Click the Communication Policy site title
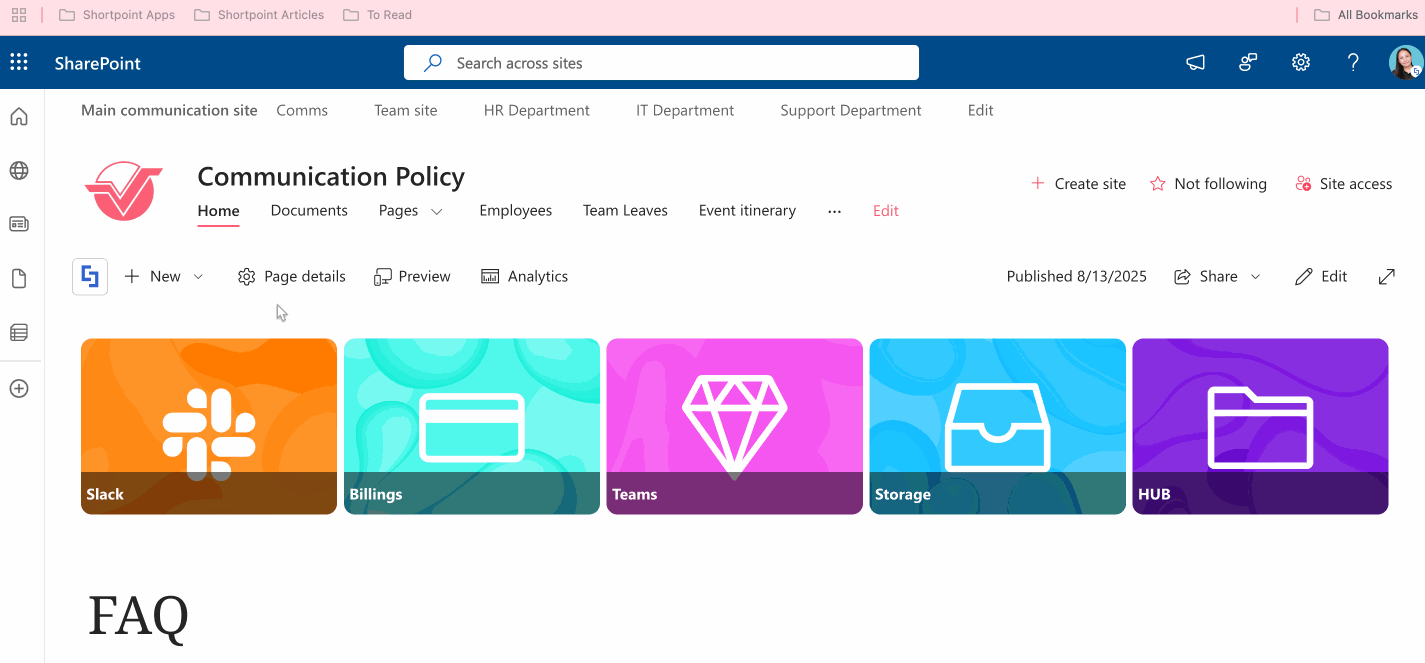This screenshot has height=663, width=1425. pos(331,177)
